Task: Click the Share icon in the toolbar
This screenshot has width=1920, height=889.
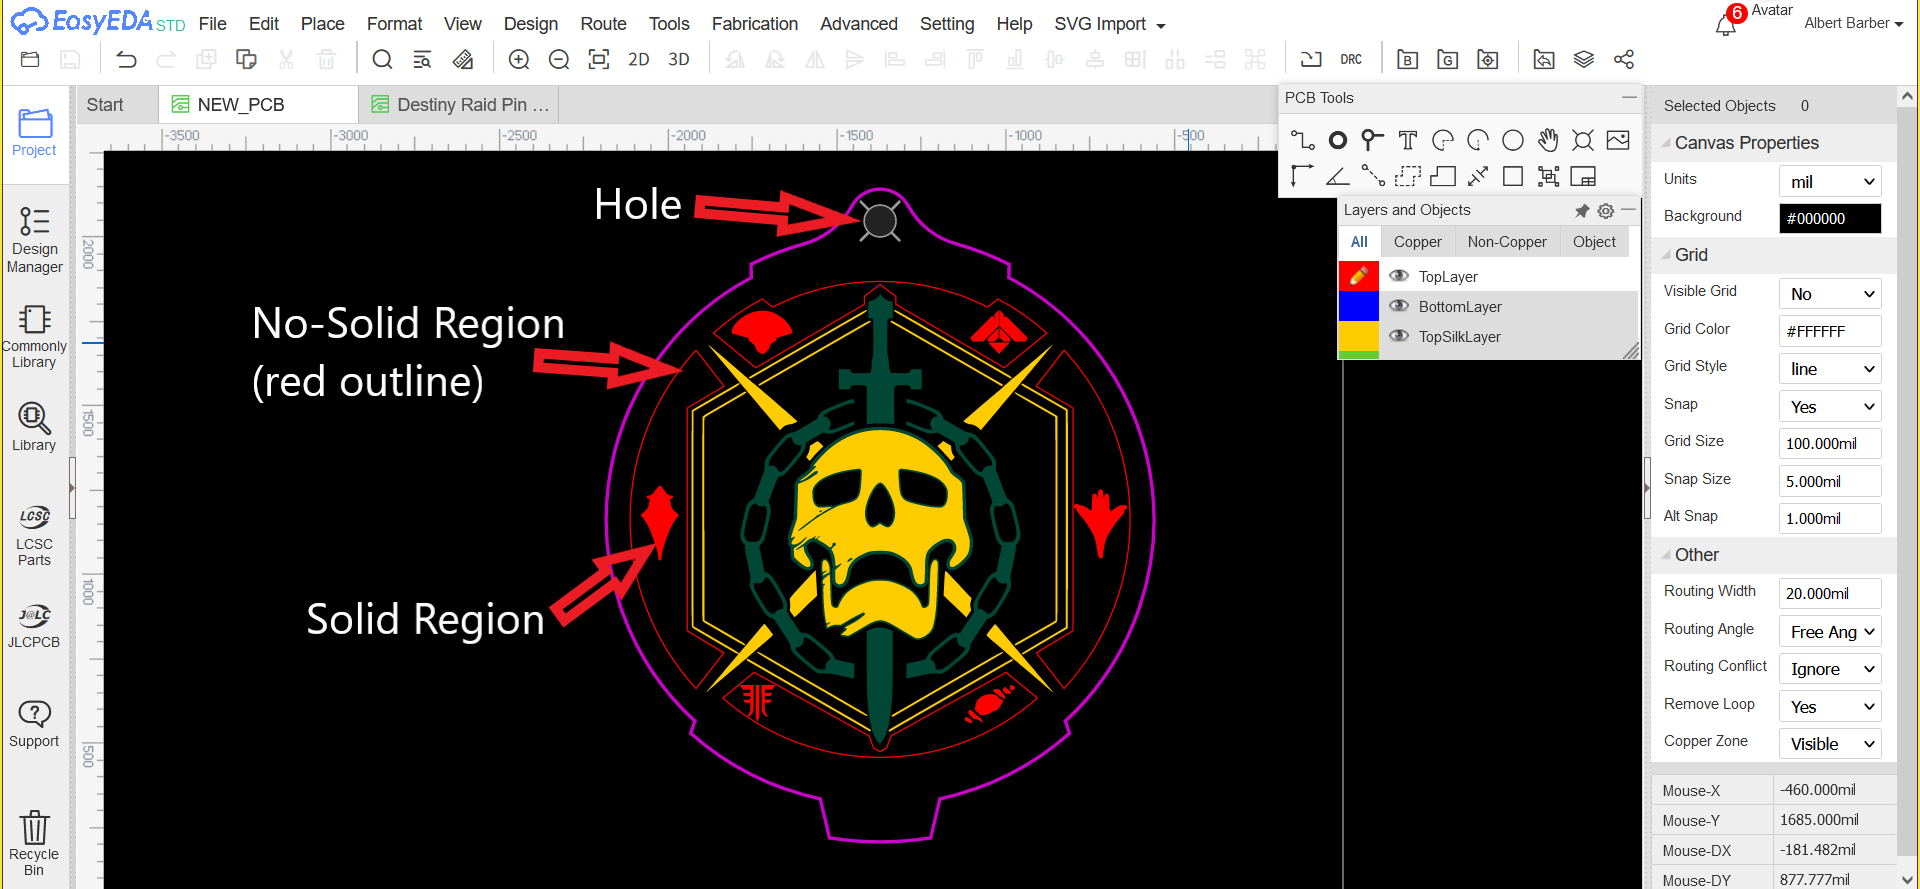Action: click(1624, 60)
